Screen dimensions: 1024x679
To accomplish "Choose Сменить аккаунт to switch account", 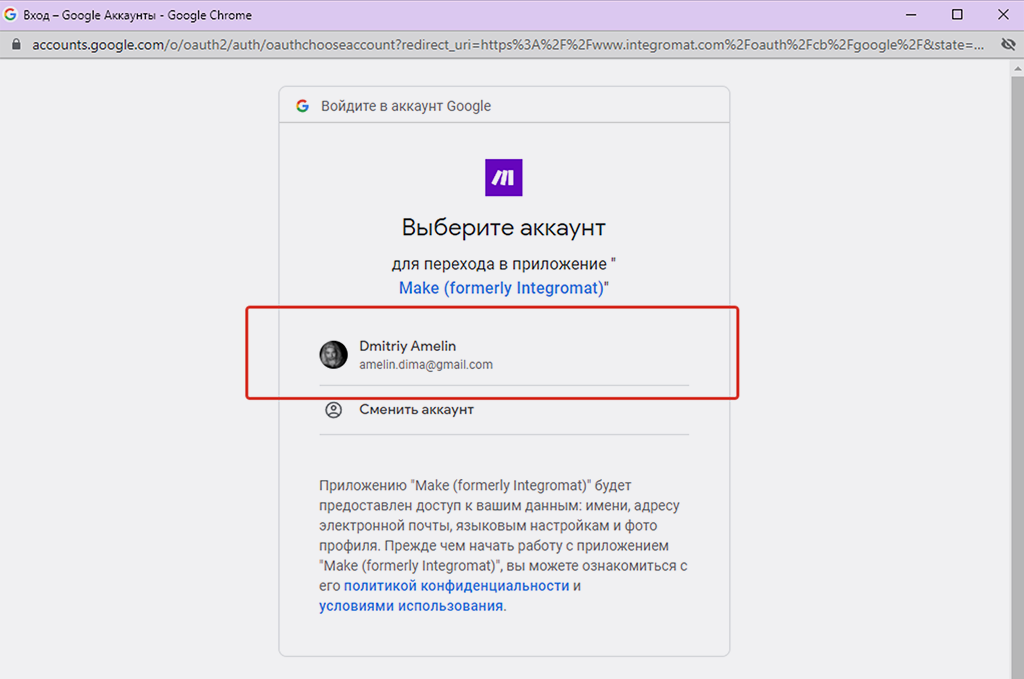I will [x=504, y=410].
